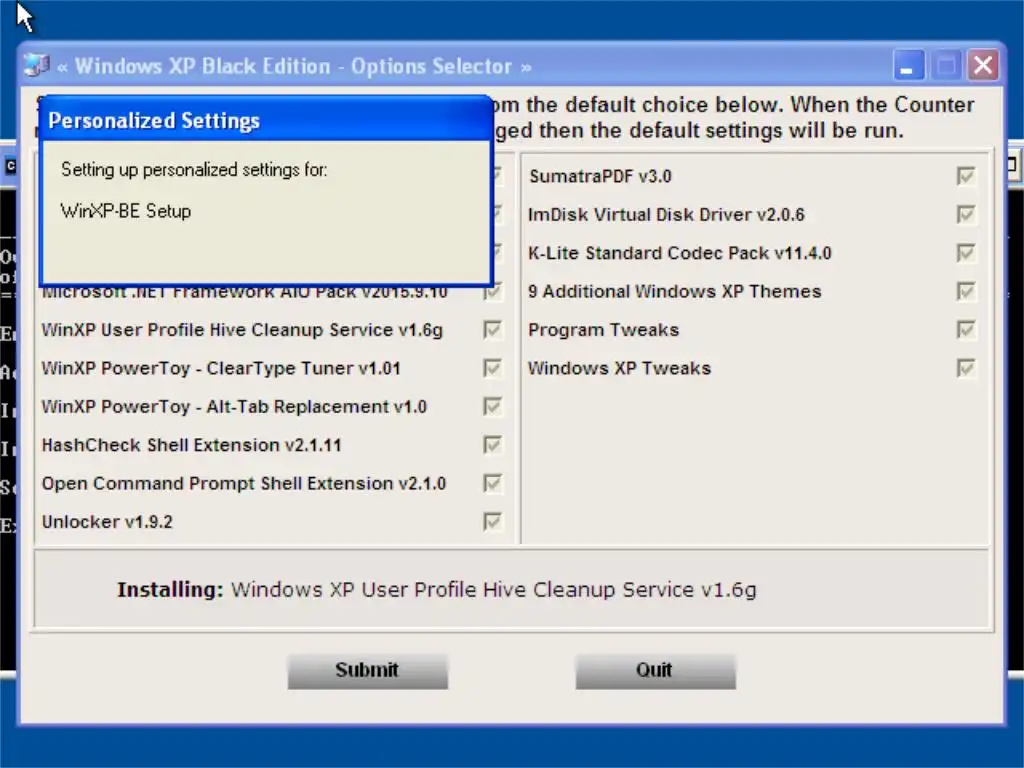Select the SumatraPDF v3.0 label

click(x=600, y=176)
